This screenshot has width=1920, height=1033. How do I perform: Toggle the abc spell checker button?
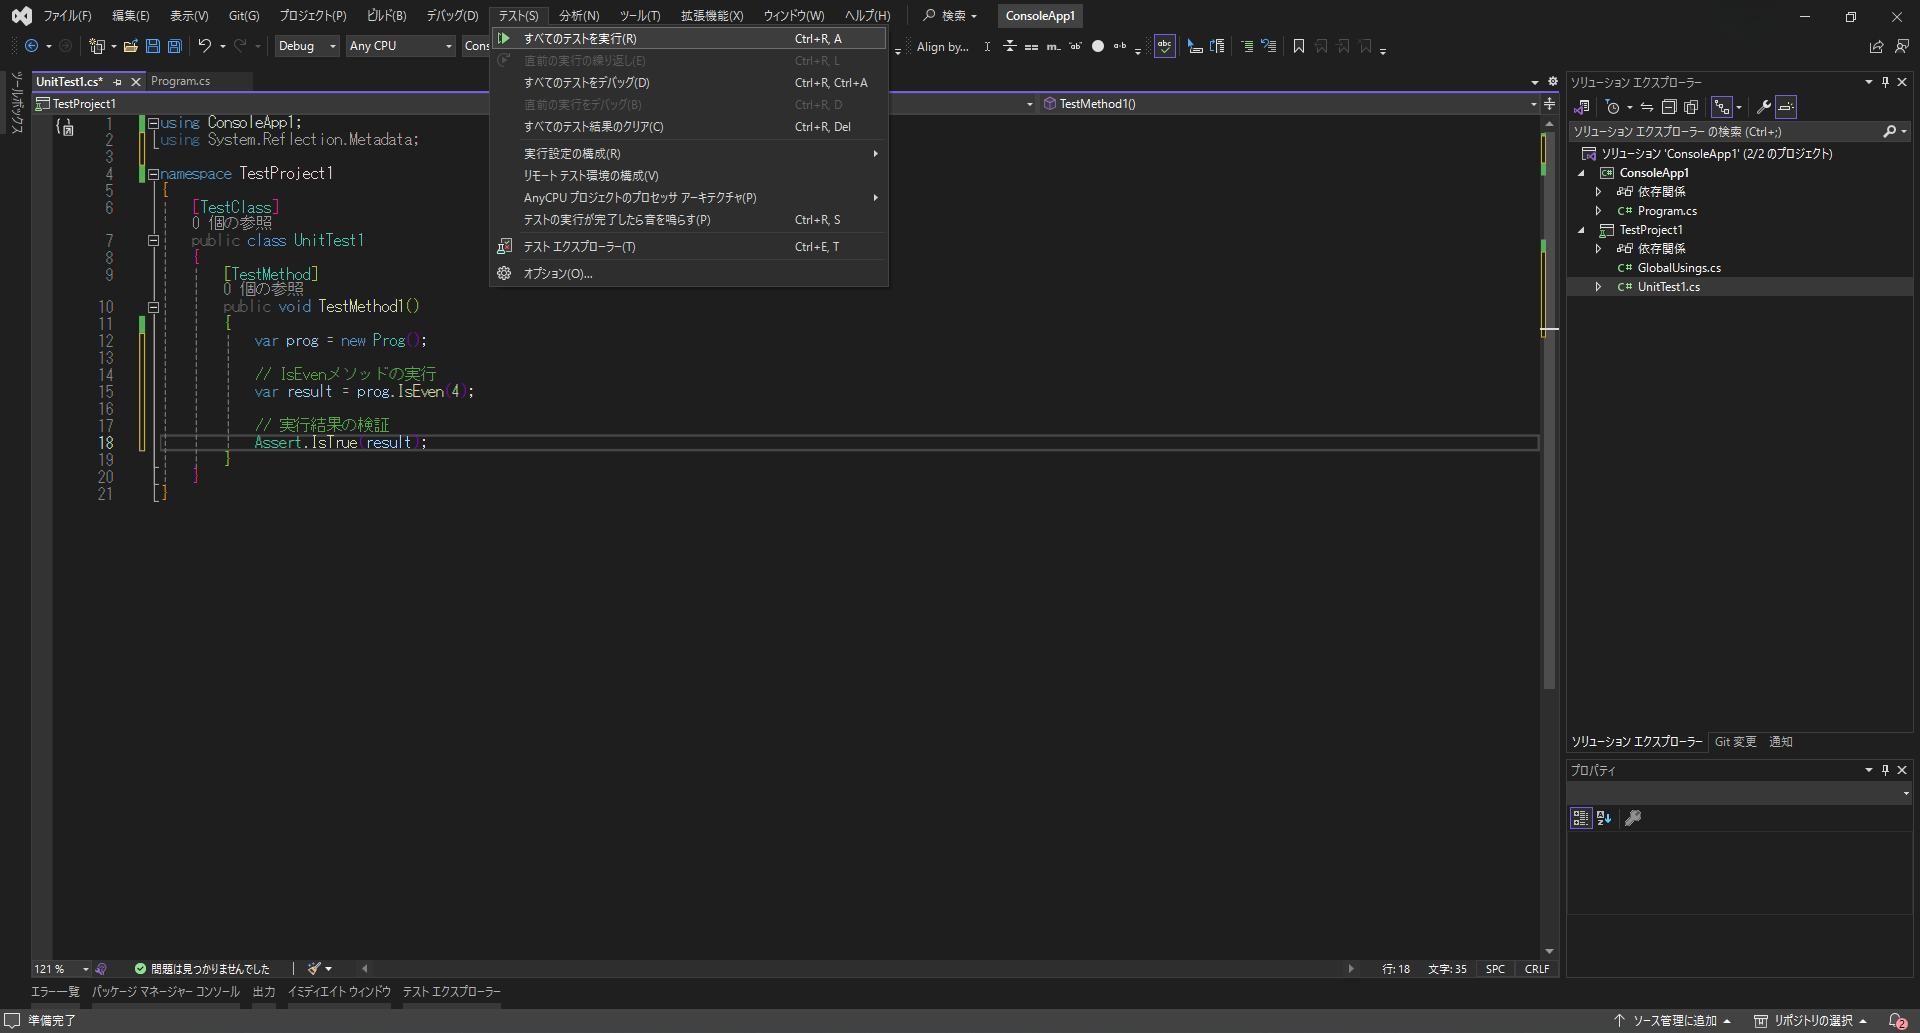(1164, 46)
